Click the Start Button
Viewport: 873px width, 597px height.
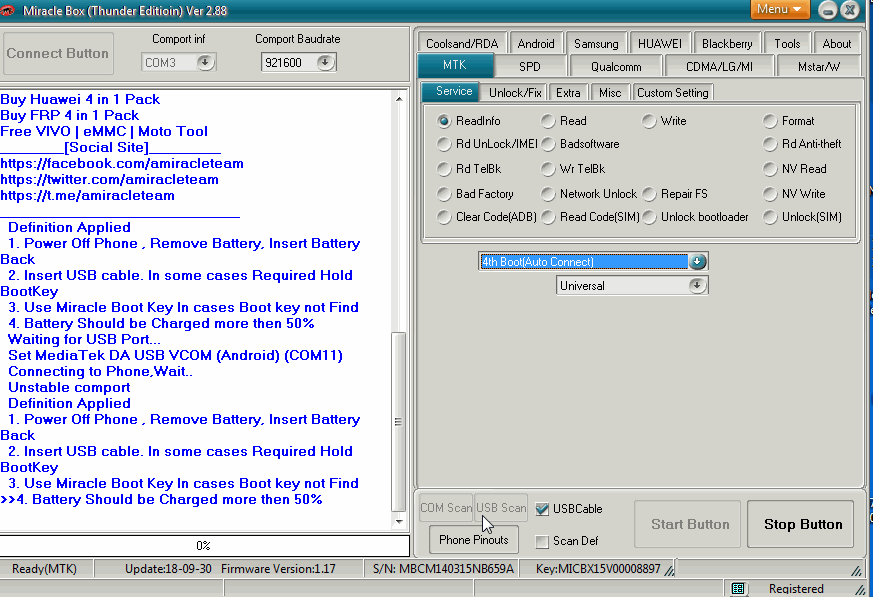pos(688,524)
